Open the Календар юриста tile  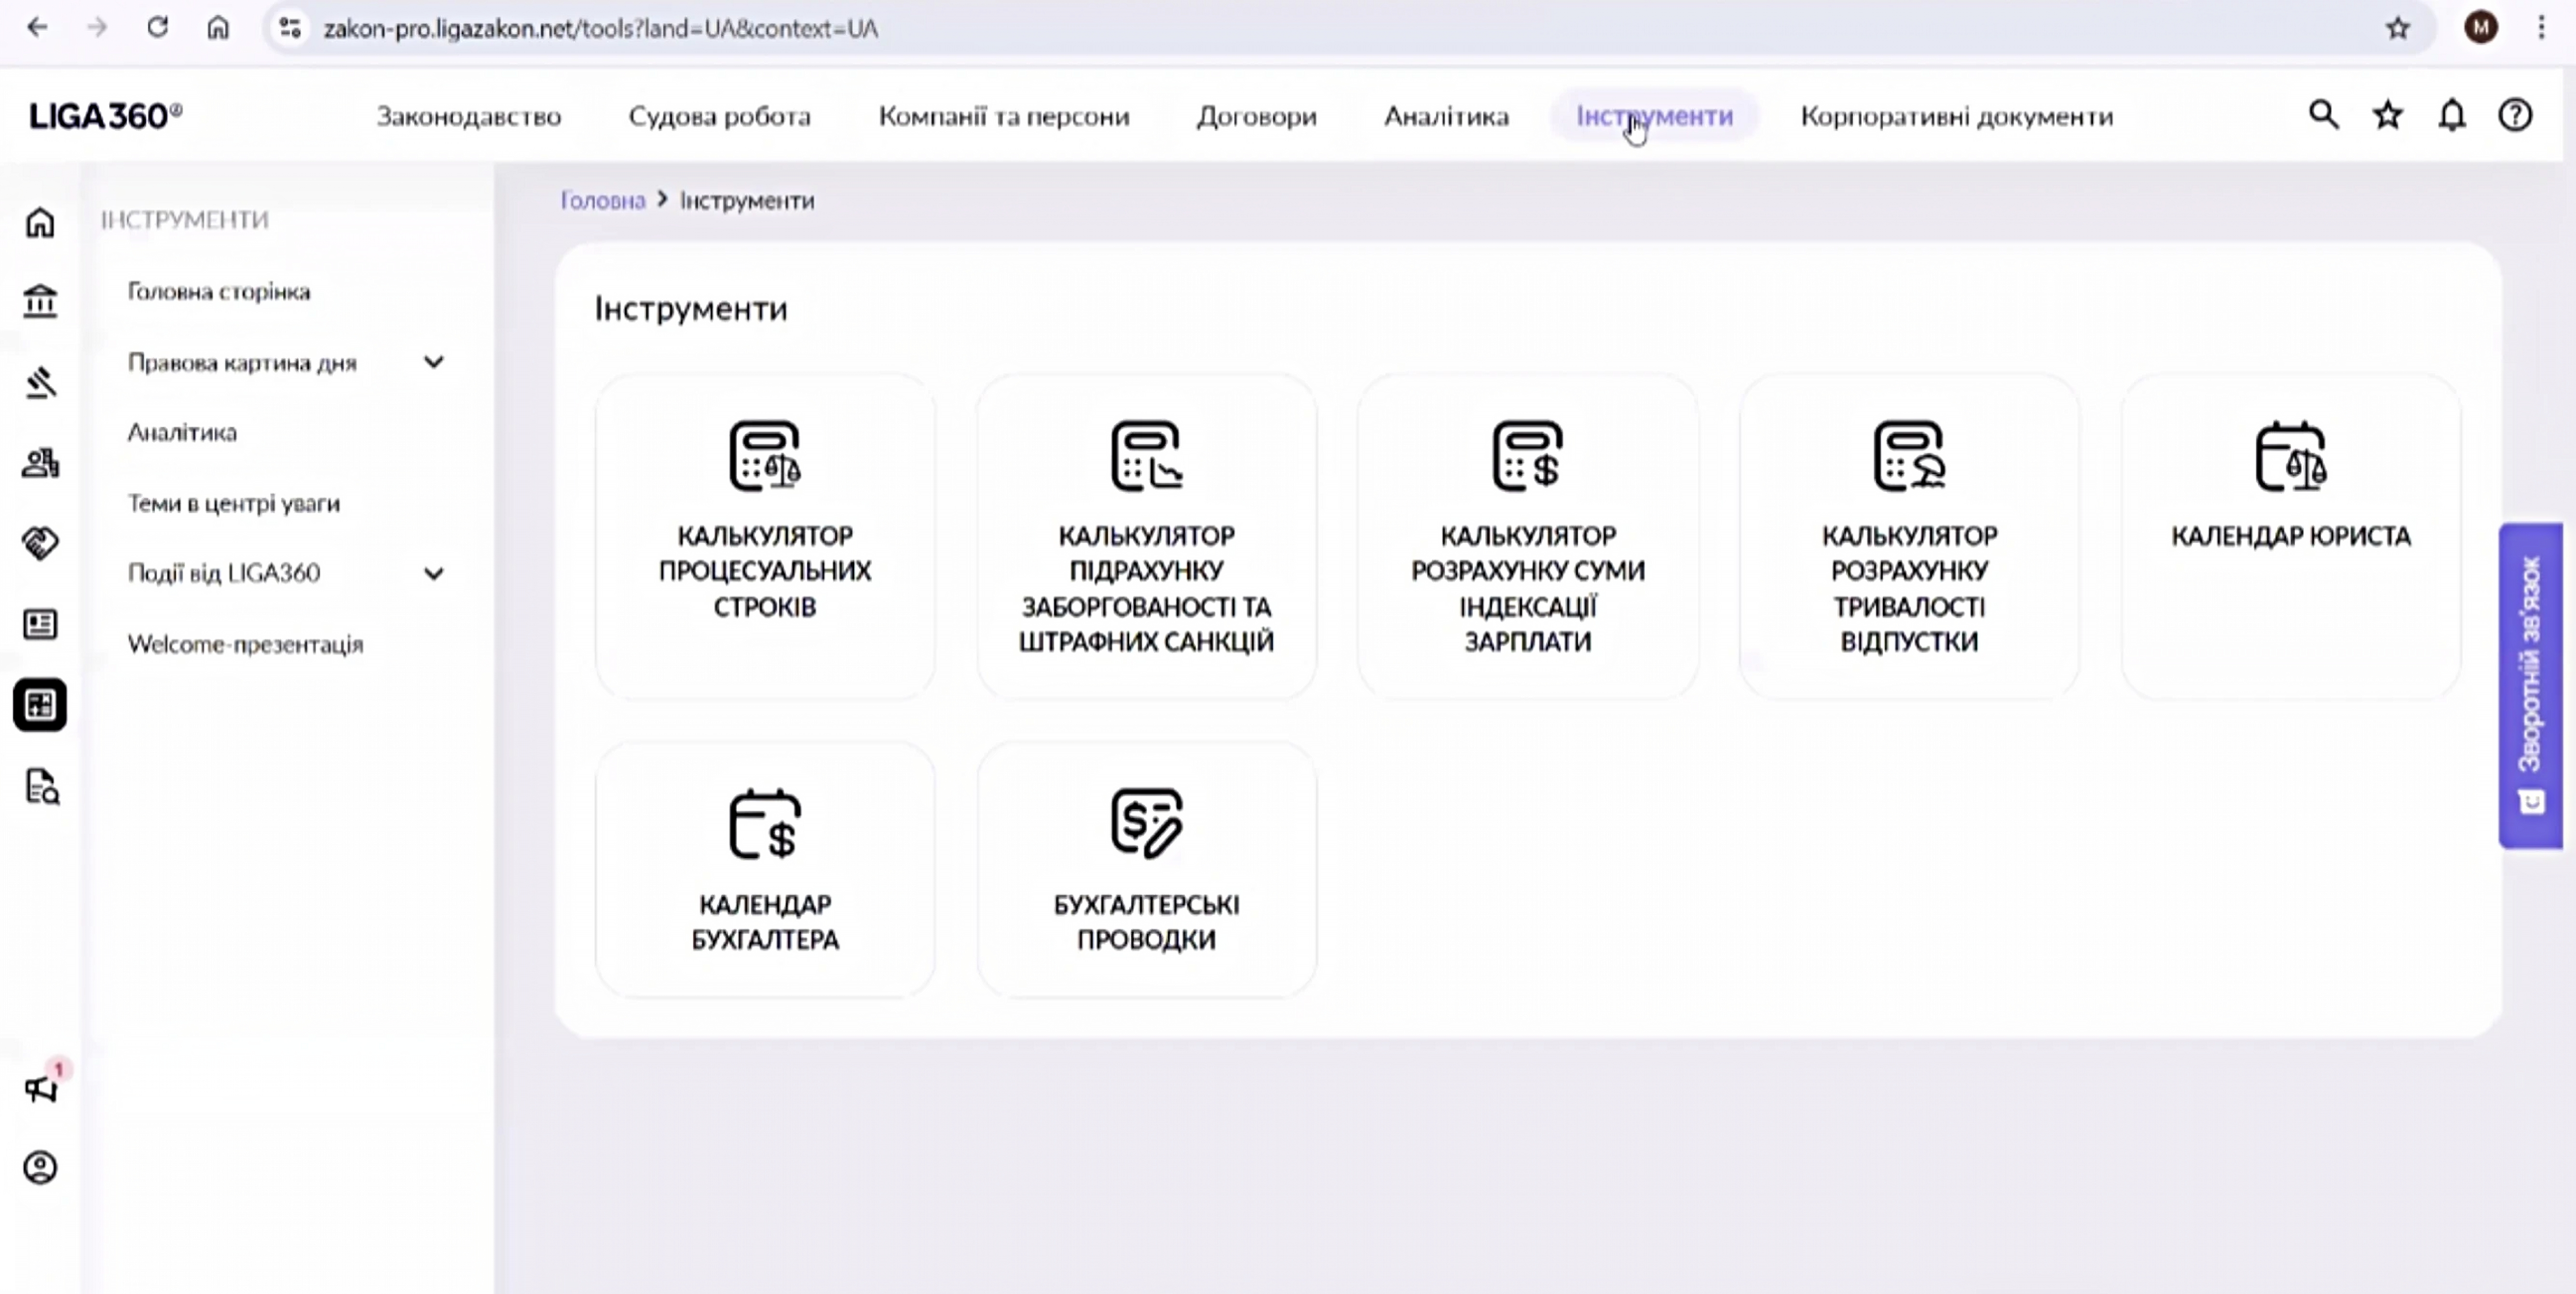click(x=2290, y=536)
